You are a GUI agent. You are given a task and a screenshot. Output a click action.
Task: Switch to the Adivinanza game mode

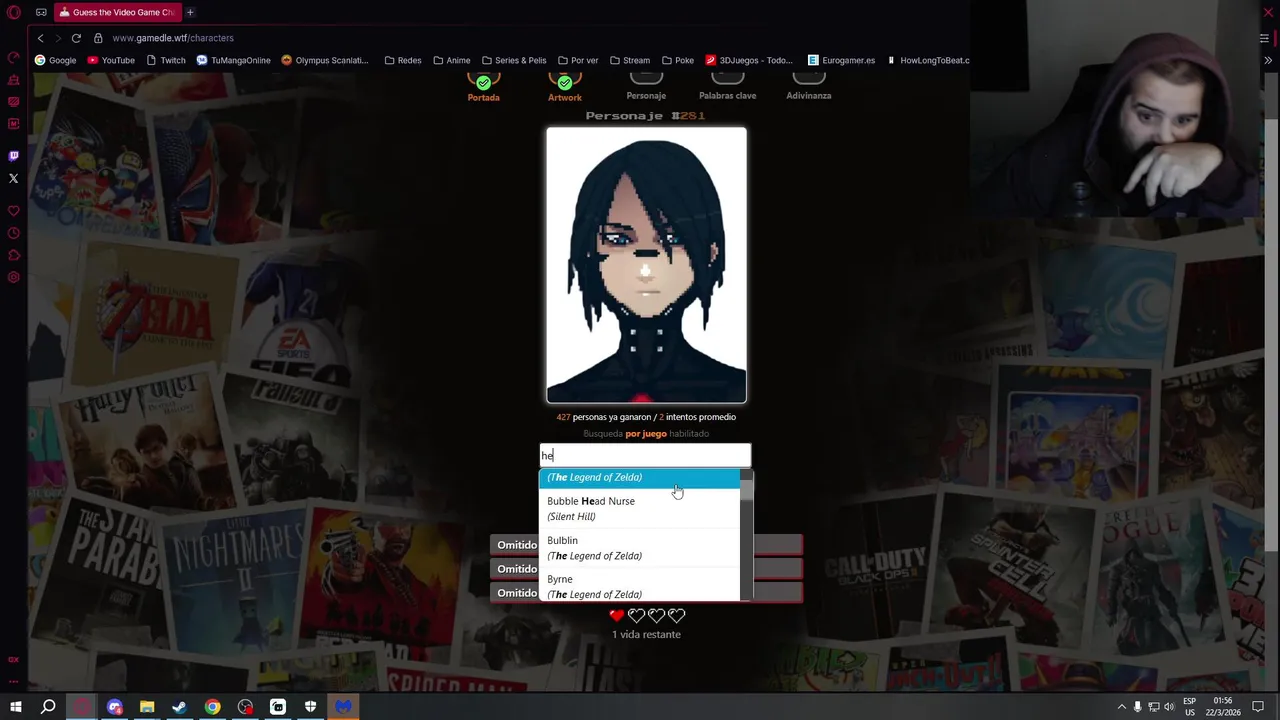pos(808,88)
